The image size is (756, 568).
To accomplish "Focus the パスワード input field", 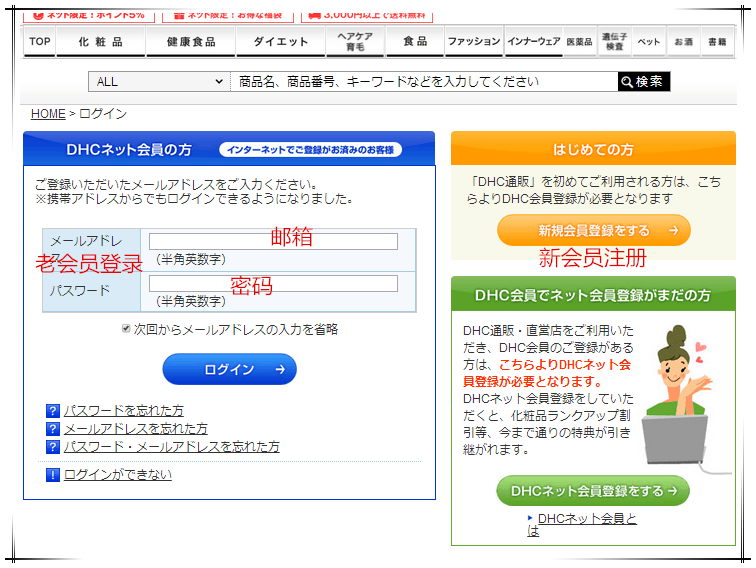I will (273, 284).
